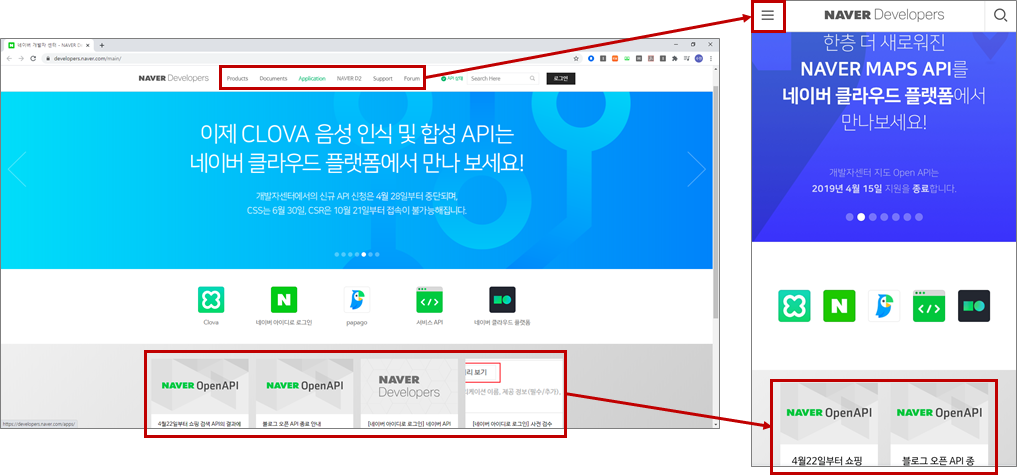Open the Chrome extensions puzzle icon
1017x475 pixels.
(675, 58)
